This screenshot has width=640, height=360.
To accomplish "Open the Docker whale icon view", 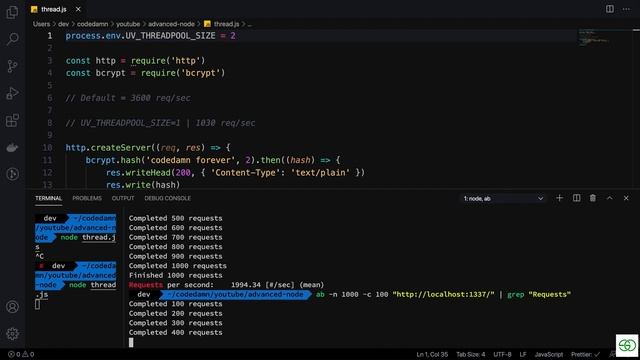I will click(12, 147).
